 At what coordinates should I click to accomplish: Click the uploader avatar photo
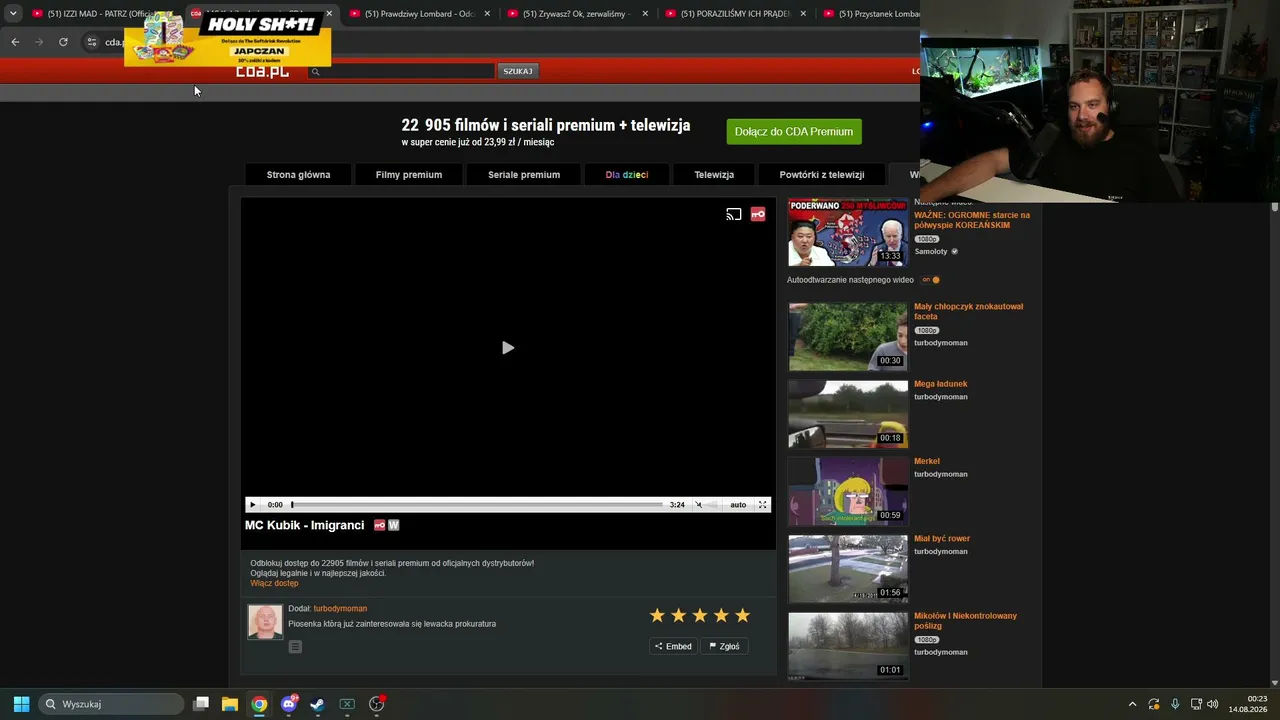(265, 622)
